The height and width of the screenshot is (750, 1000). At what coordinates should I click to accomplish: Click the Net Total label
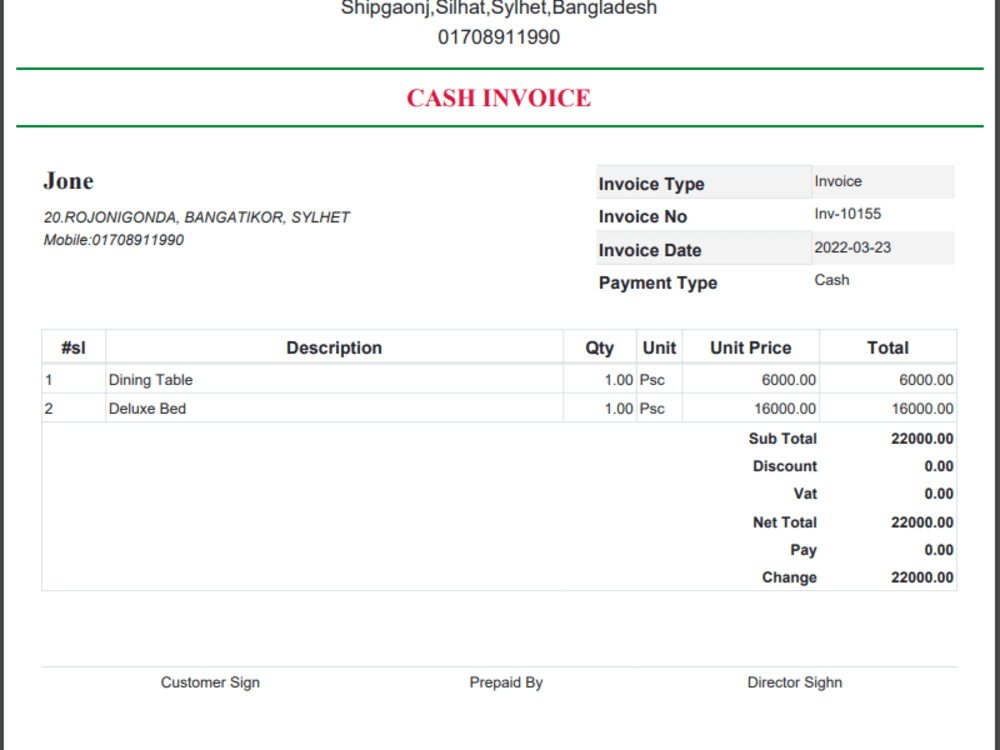(x=784, y=522)
